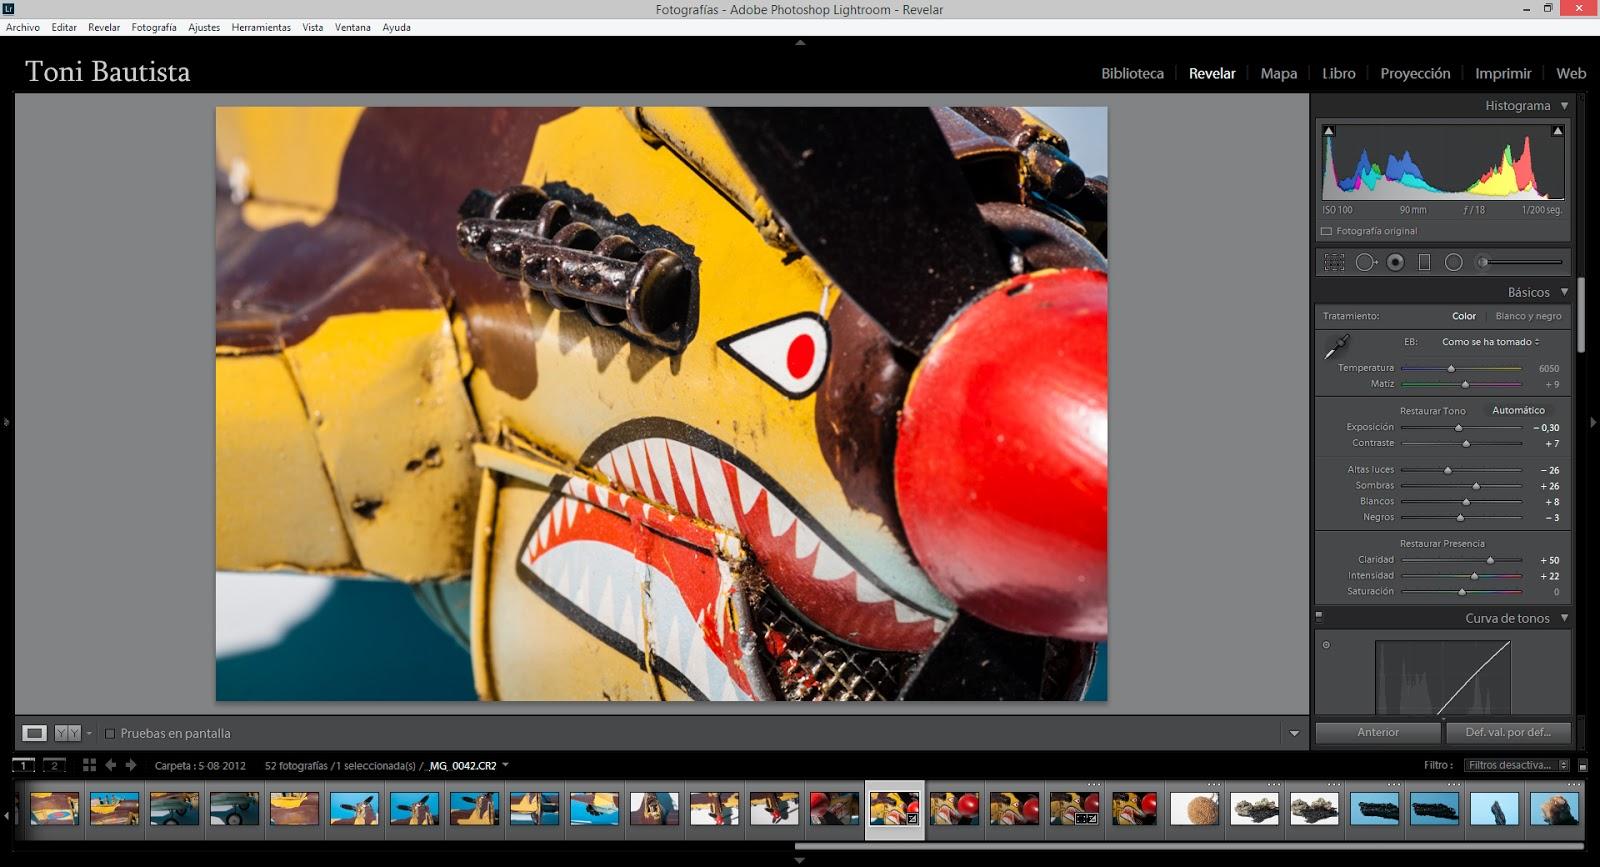Select the Crop Overlay tool

point(1334,262)
